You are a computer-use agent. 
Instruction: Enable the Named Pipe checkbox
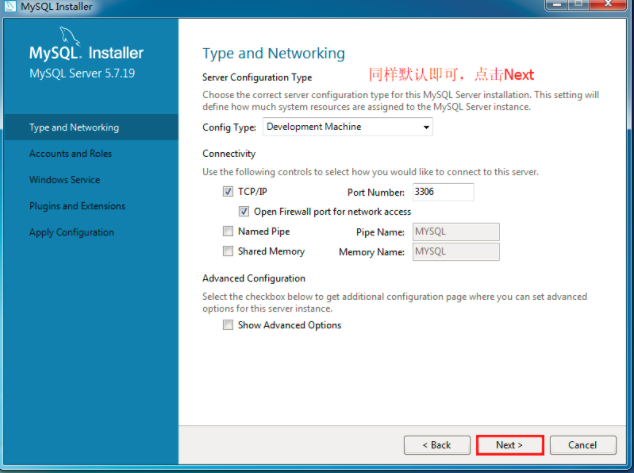click(x=228, y=231)
